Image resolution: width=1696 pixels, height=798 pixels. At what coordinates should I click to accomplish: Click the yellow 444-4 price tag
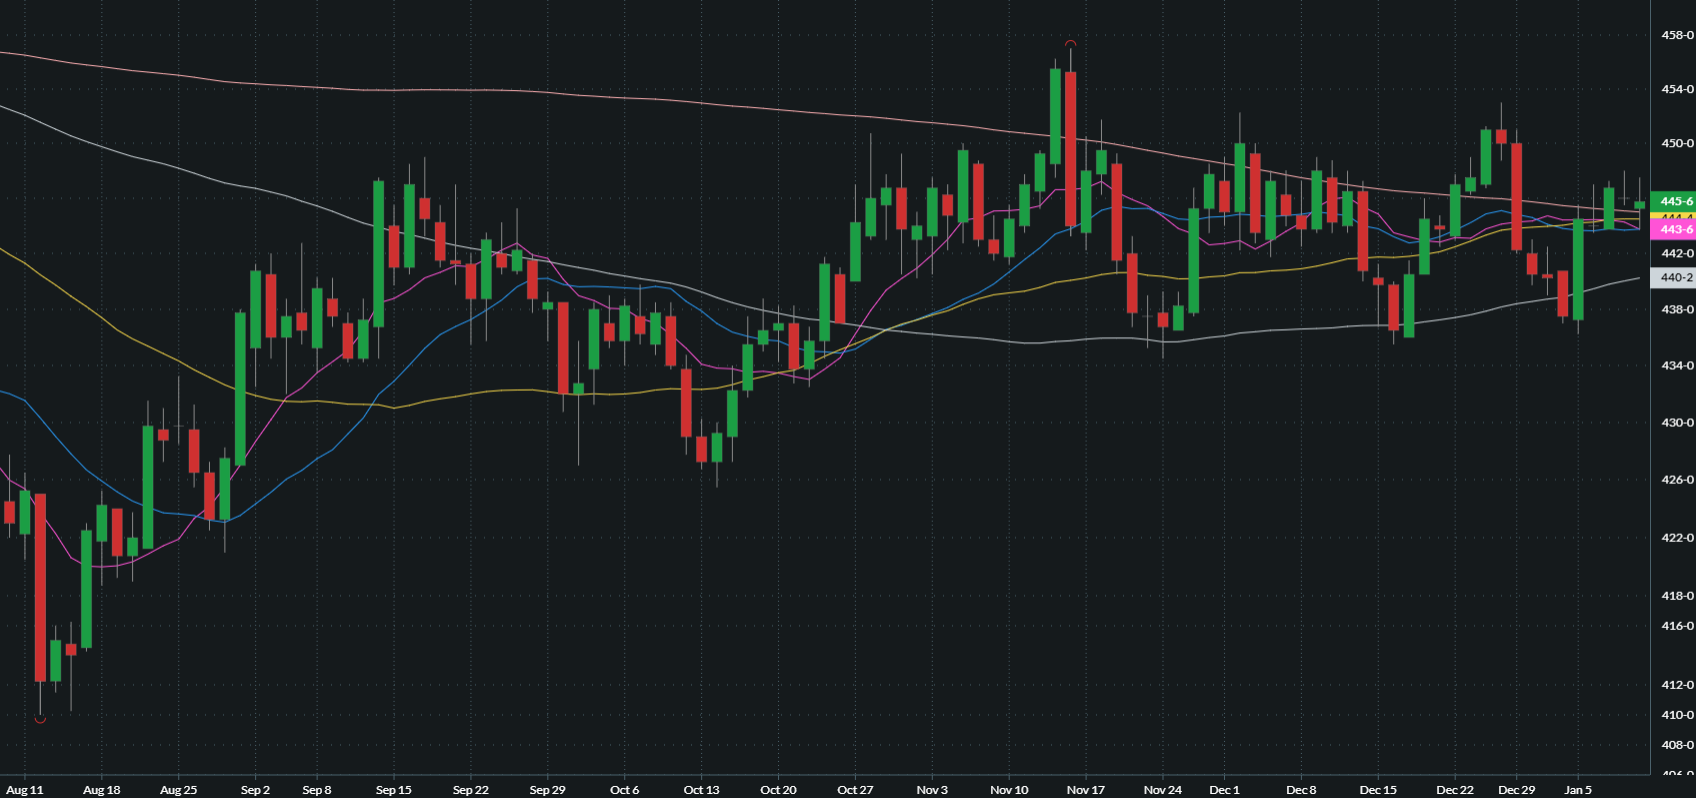click(1672, 216)
